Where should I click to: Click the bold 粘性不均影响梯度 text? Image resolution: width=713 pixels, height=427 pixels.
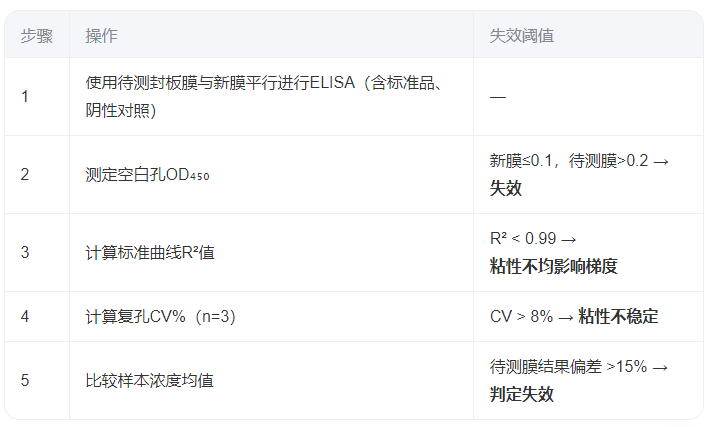[553, 266]
